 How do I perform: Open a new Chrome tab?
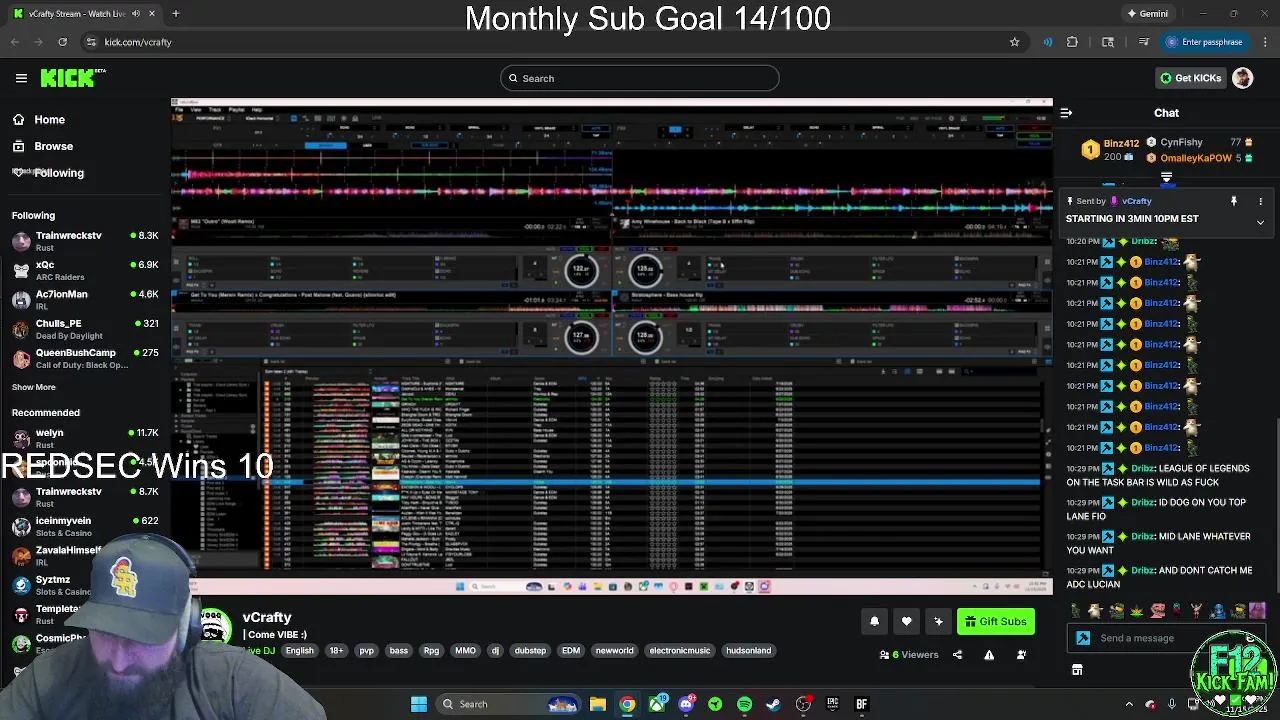click(x=175, y=14)
